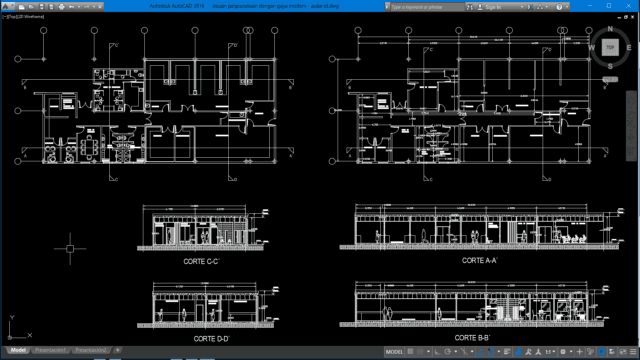Screen dimensions: 640x360
Task: Click the E compass direction on ViewCube
Action: click(x=629, y=48)
